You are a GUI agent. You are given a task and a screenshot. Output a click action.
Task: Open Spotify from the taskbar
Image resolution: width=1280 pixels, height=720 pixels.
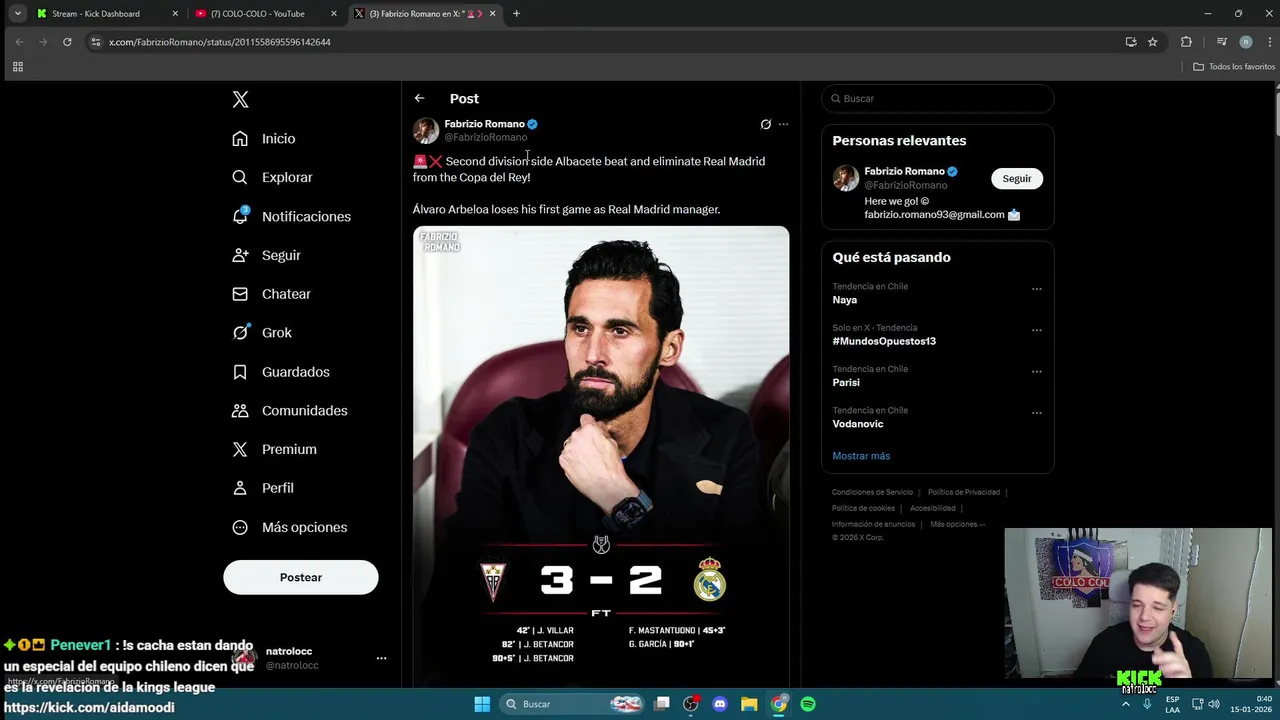pos(808,704)
